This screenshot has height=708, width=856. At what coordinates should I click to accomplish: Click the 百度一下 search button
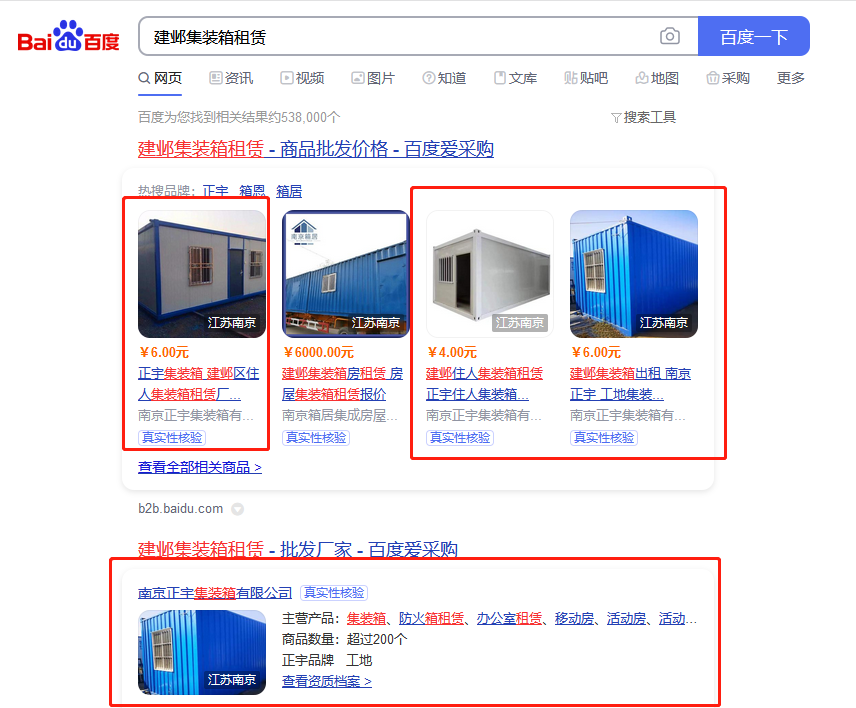tap(753, 36)
